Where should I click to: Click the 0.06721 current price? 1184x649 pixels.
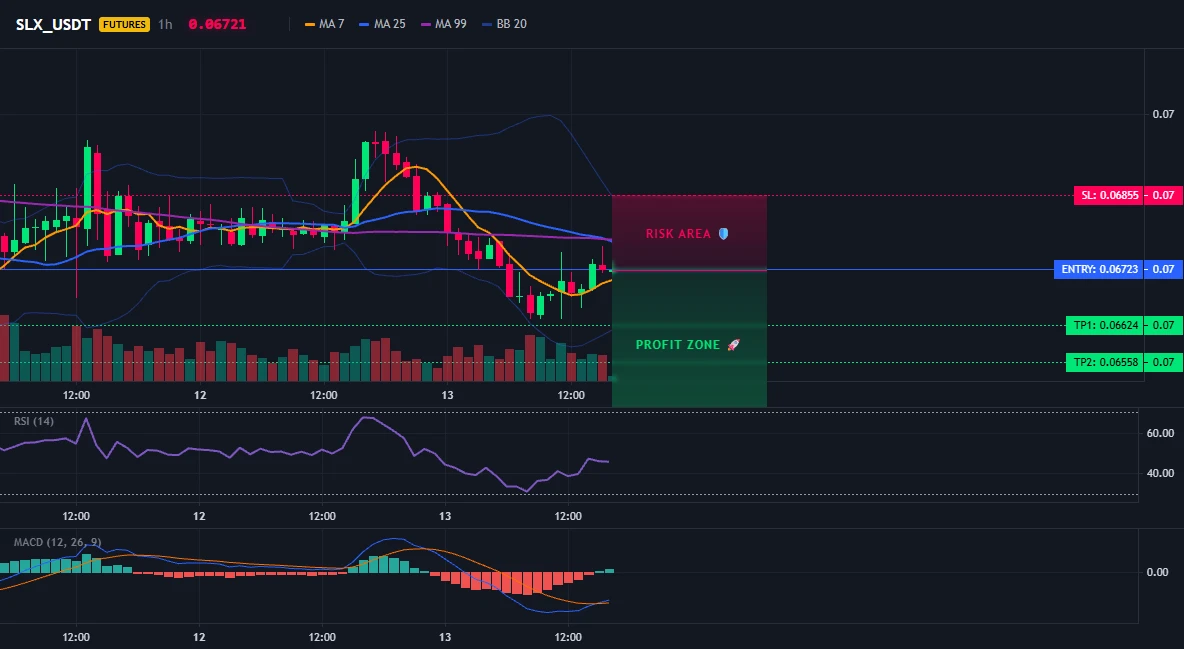(x=217, y=24)
